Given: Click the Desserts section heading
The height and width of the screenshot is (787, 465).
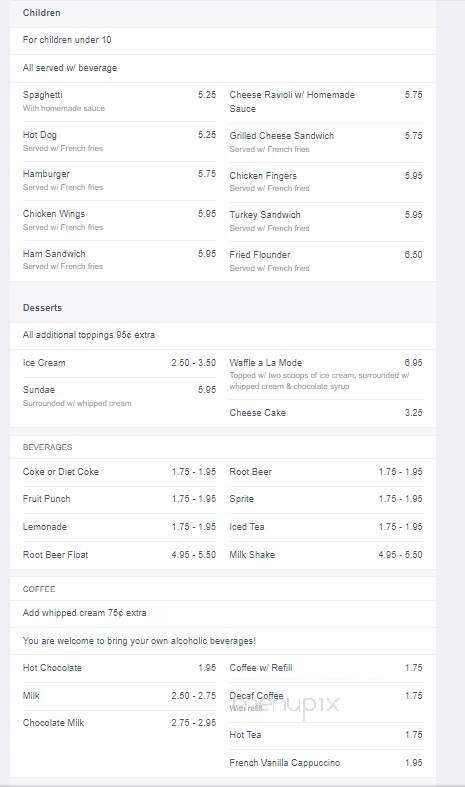Looking at the screenshot, I should [42, 308].
